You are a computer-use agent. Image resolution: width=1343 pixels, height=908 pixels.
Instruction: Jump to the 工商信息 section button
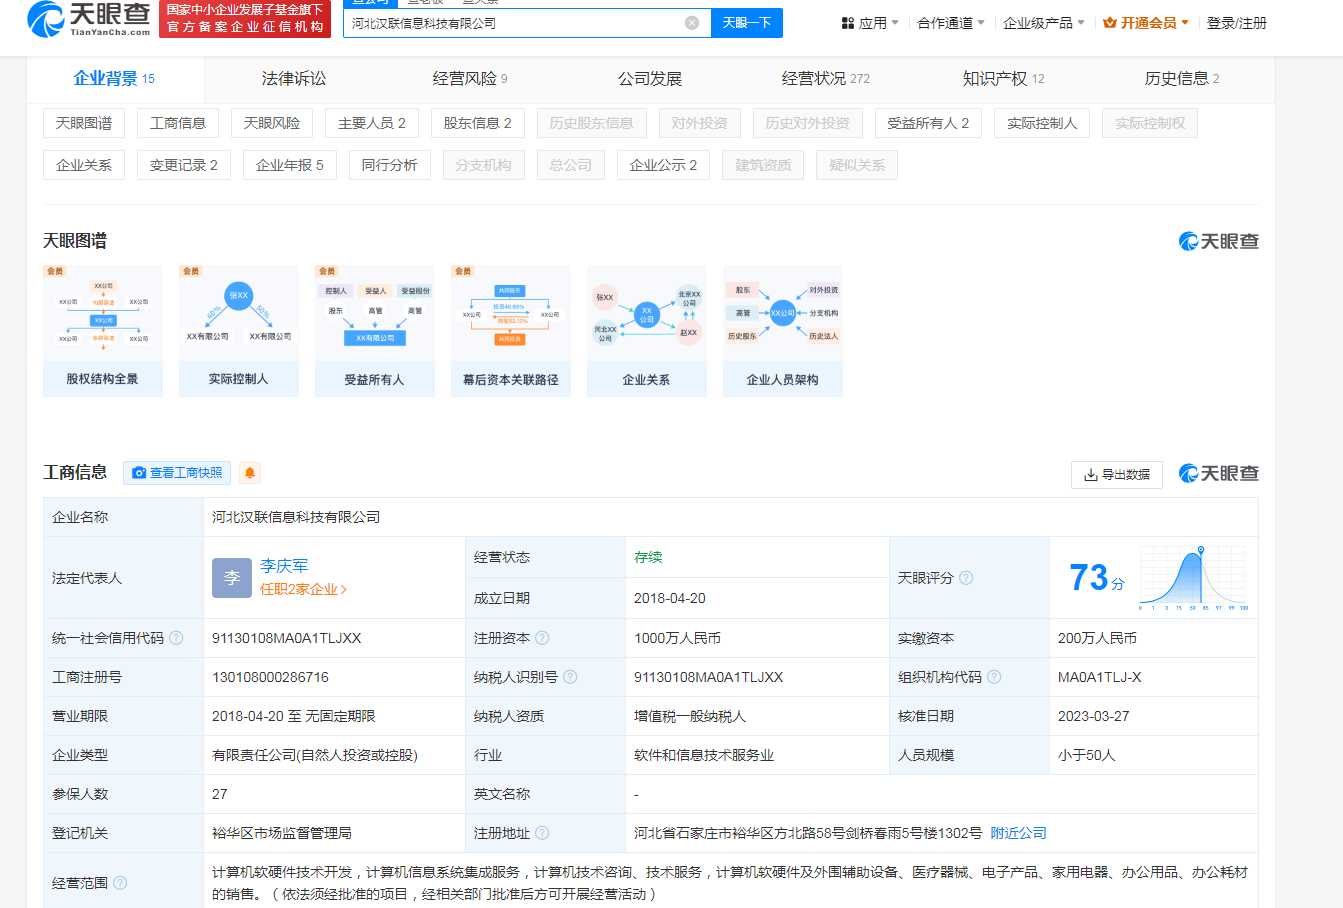pos(178,123)
